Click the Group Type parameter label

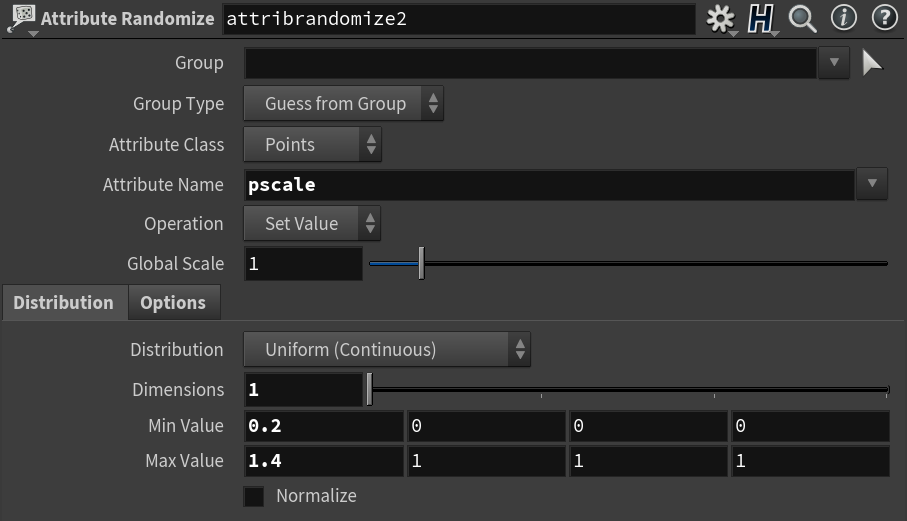point(178,104)
